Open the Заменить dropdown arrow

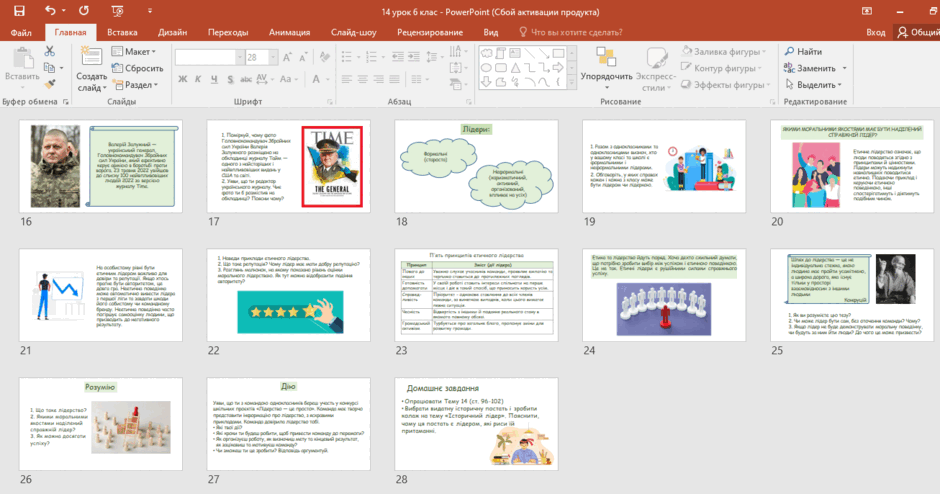pyautogui.click(x=844, y=68)
